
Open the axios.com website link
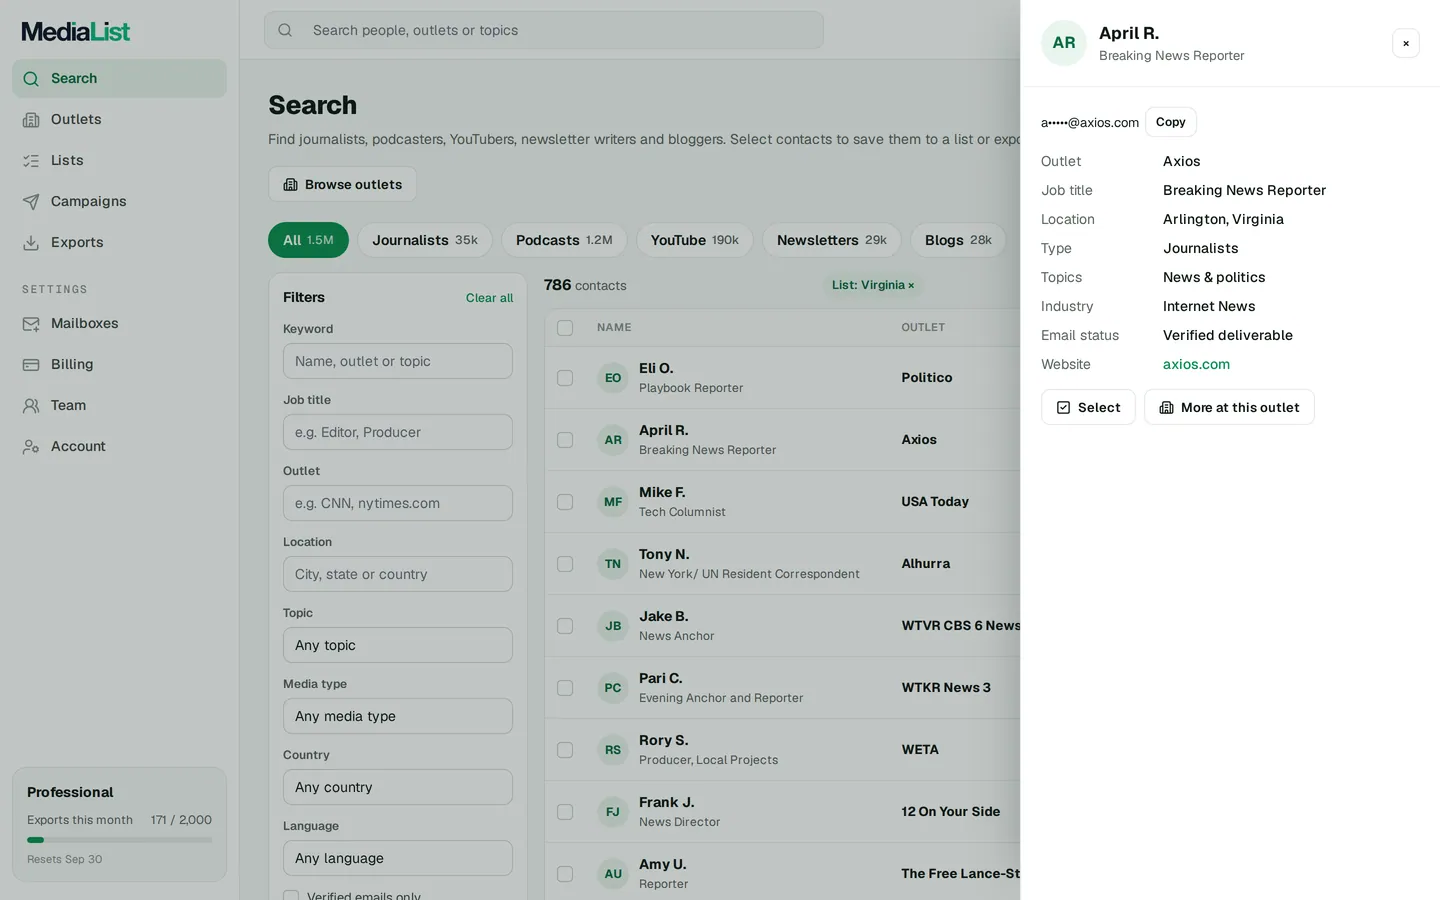(1196, 364)
